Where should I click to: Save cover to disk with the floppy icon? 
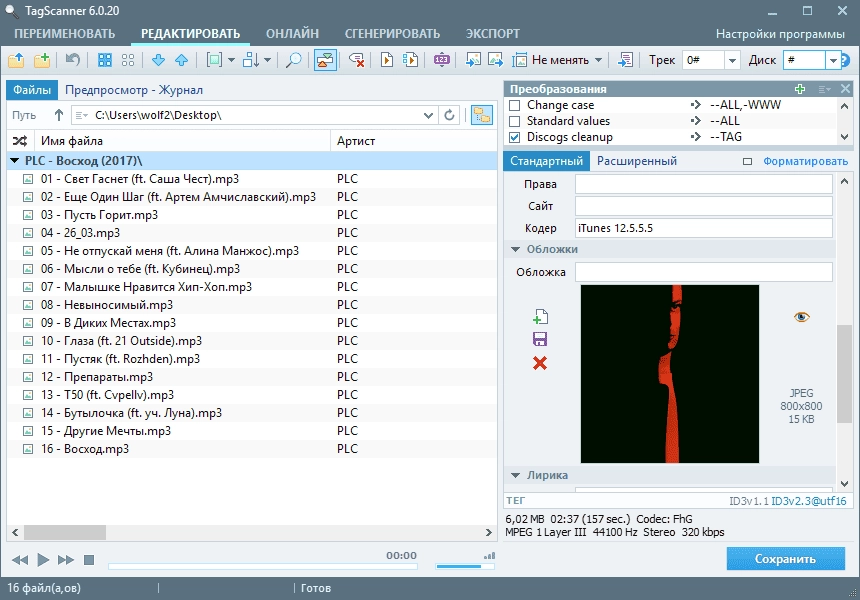[x=540, y=339]
